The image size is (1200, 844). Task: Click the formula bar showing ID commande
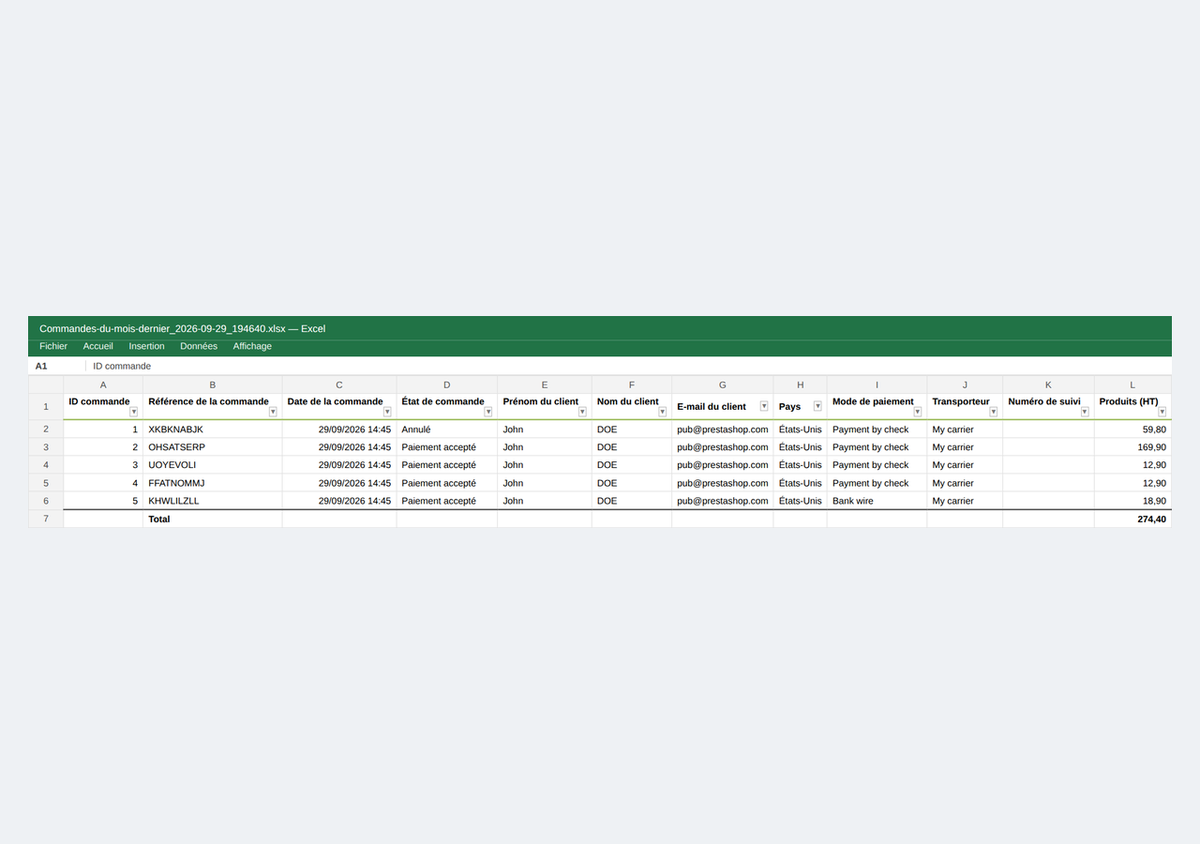pyautogui.click(x=628, y=366)
